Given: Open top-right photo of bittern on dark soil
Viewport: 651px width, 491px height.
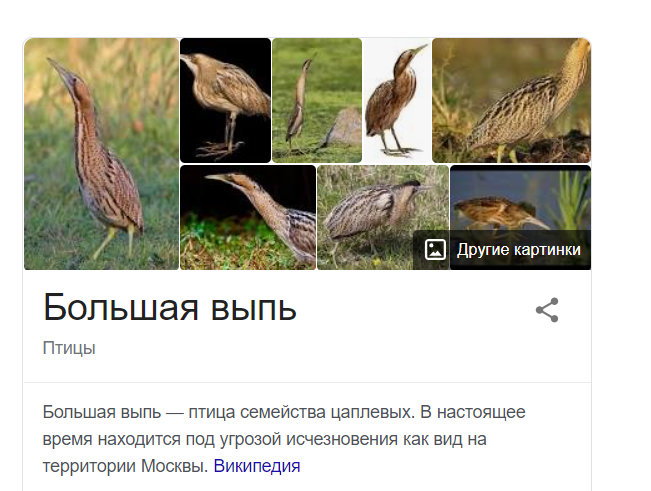Looking at the screenshot, I should point(512,100).
